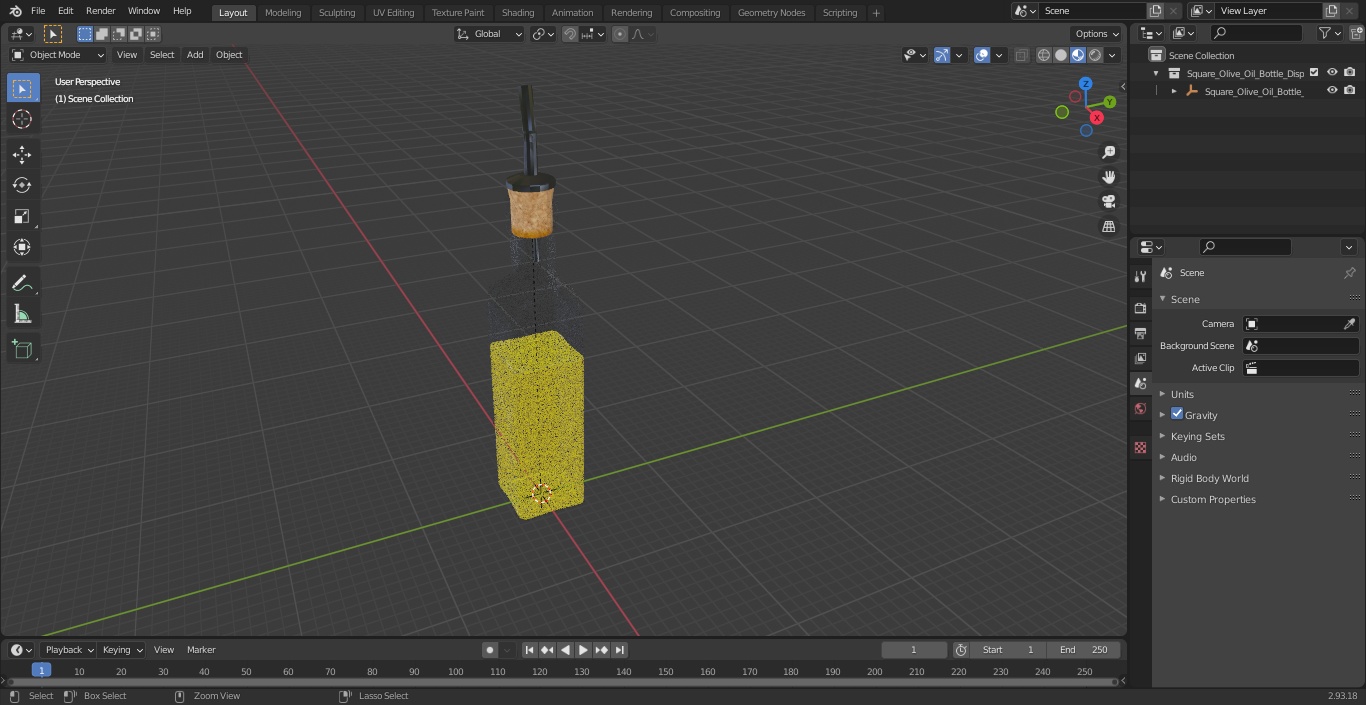Click the Keying button in timeline
Viewport: 1366px width, 705px height.
tap(122, 650)
